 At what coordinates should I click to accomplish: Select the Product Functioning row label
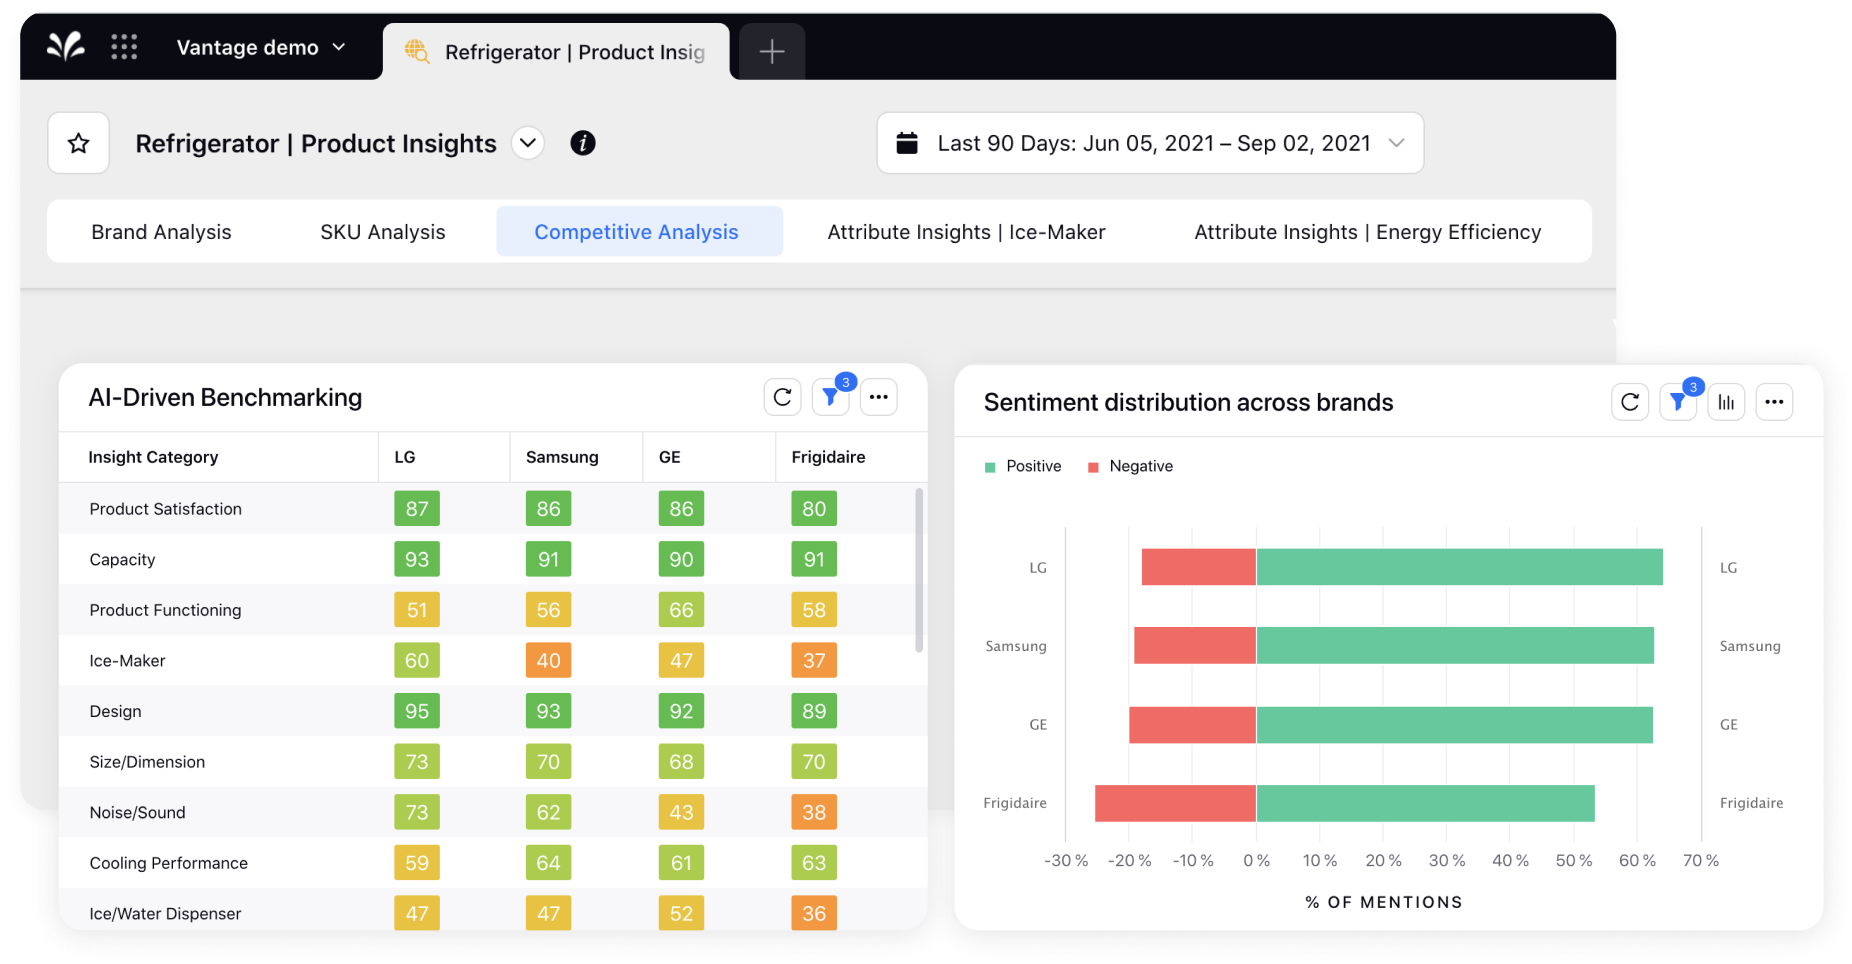tap(166, 610)
